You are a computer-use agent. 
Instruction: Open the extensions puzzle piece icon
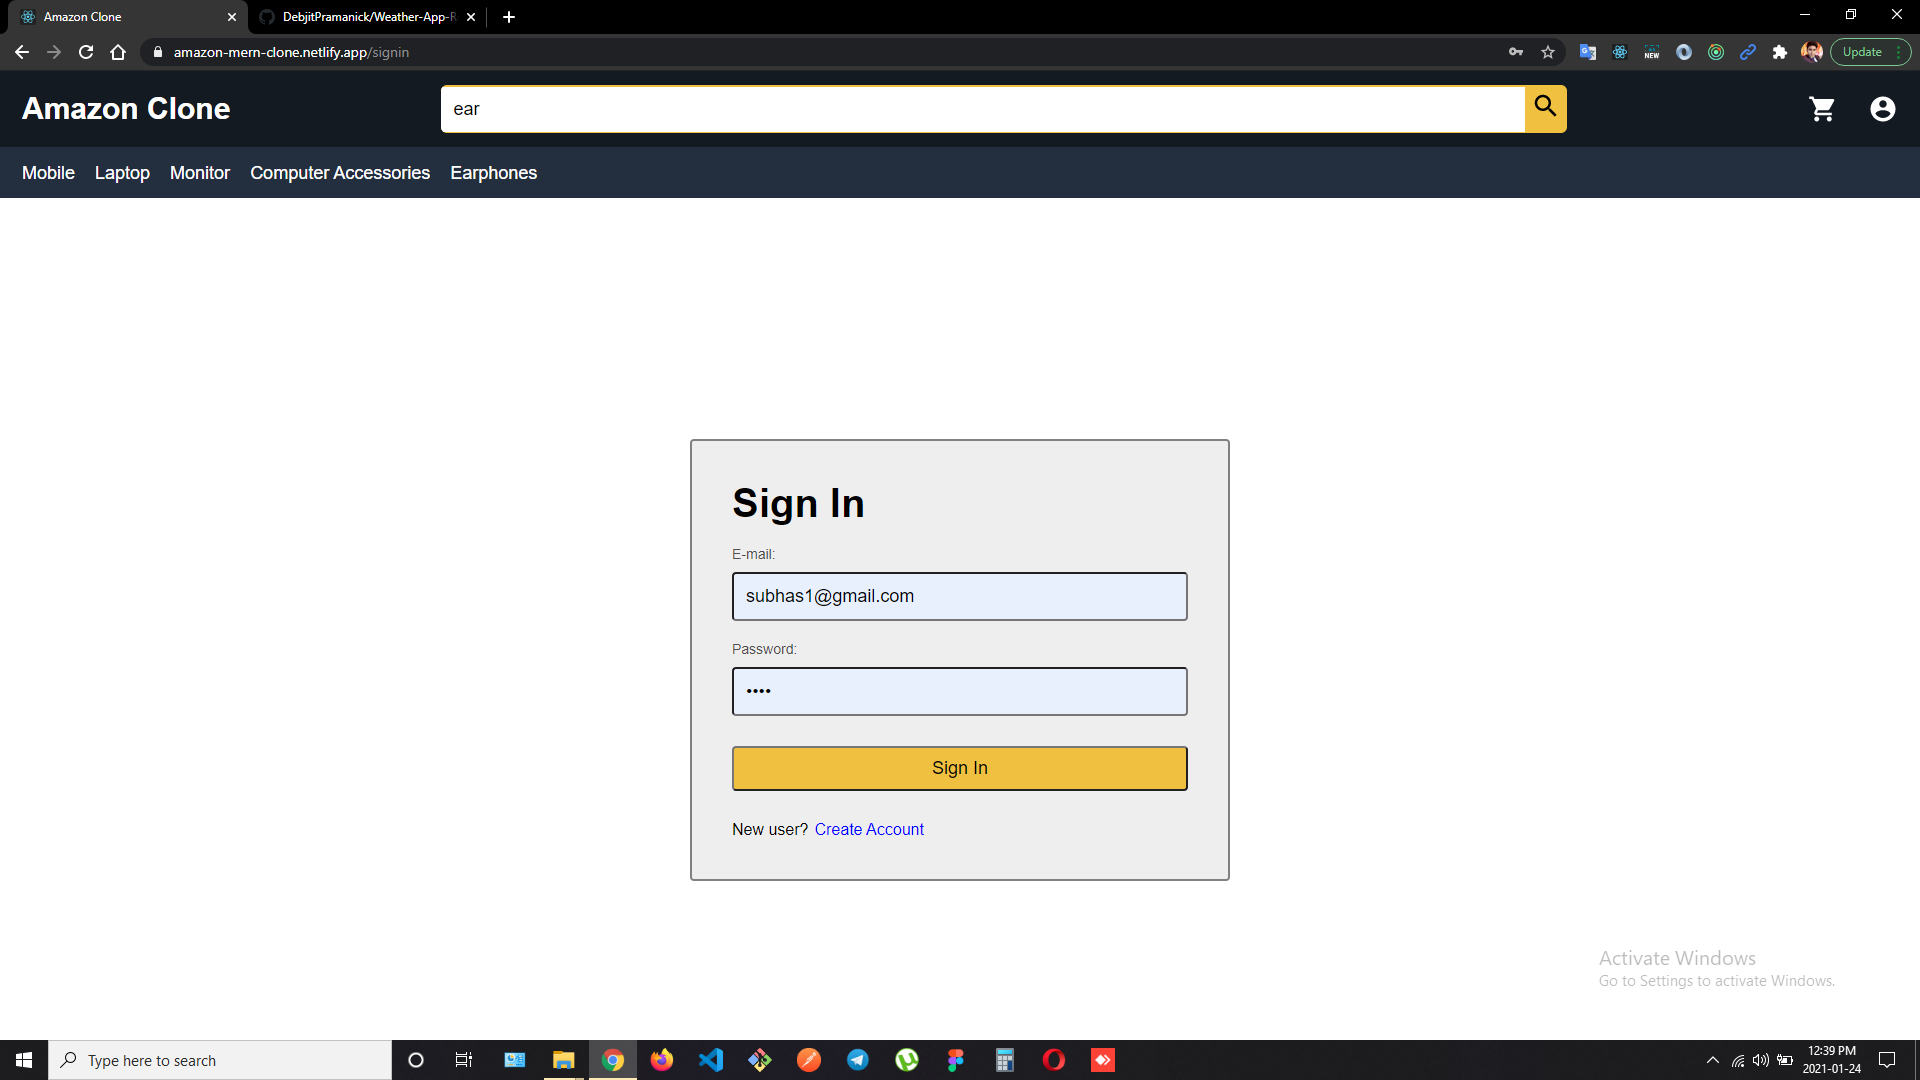(1779, 52)
